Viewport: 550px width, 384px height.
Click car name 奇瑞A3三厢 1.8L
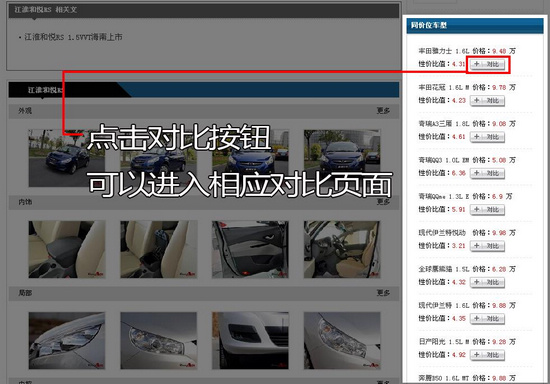[443, 124]
